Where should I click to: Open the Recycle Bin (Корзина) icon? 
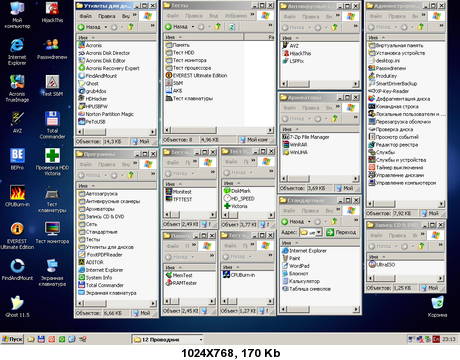pos(437,306)
